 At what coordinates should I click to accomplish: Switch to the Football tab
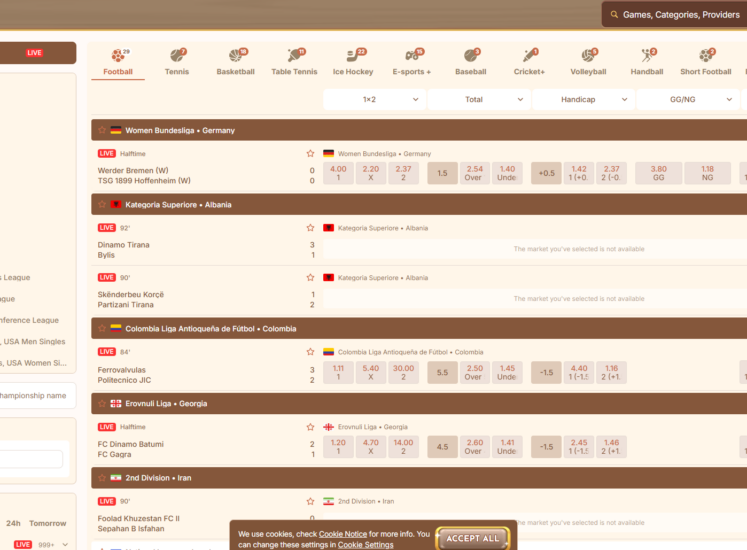coord(118,61)
